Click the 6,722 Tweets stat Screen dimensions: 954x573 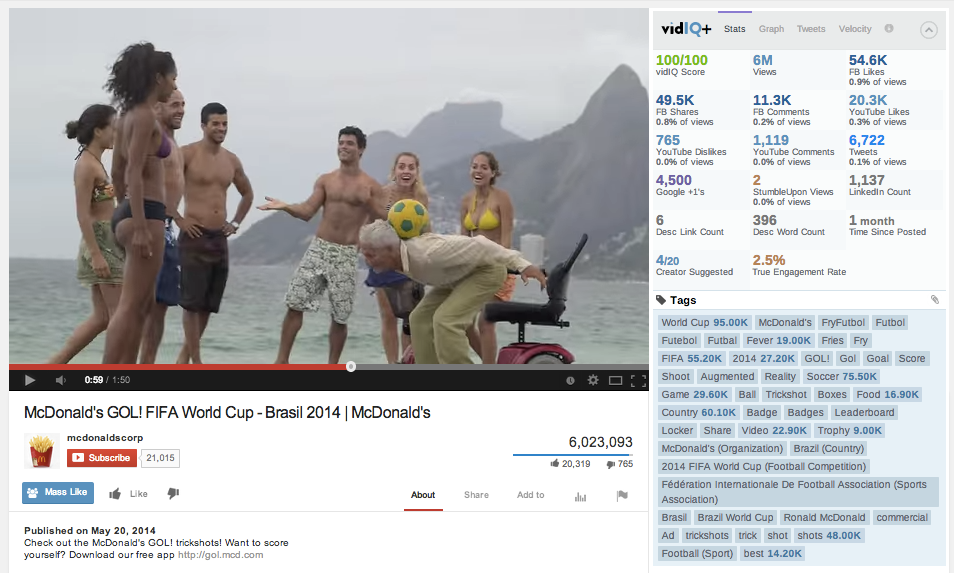[x=877, y=150]
